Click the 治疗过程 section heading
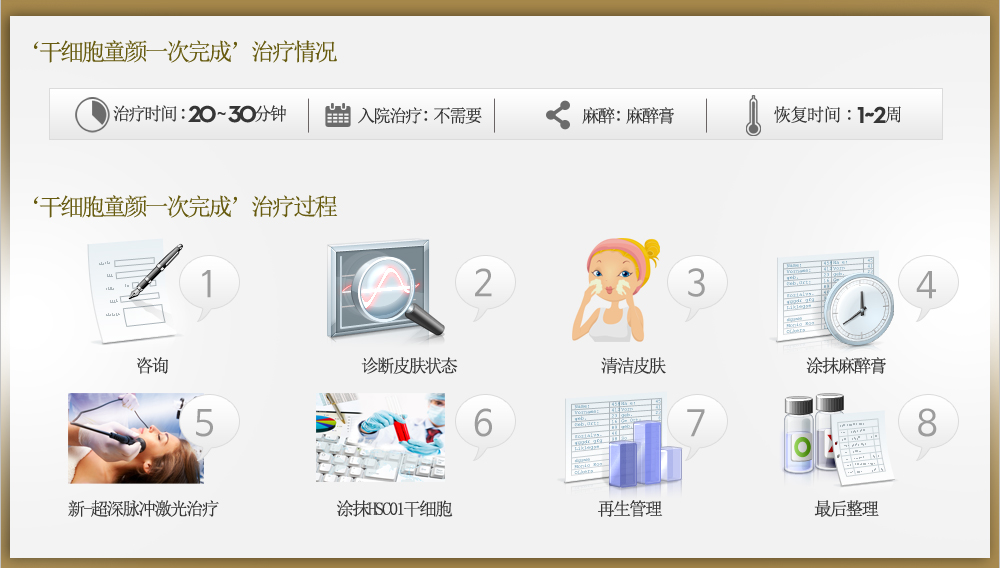Viewport: 1000px width, 568px height. click(x=294, y=207)
